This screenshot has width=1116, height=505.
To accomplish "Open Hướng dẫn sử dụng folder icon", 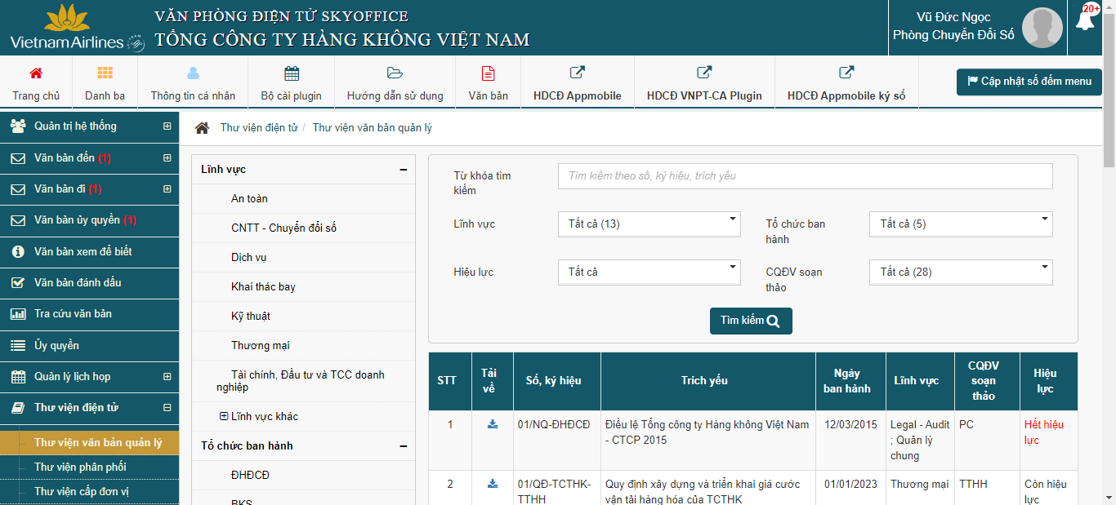I will 394,73.
